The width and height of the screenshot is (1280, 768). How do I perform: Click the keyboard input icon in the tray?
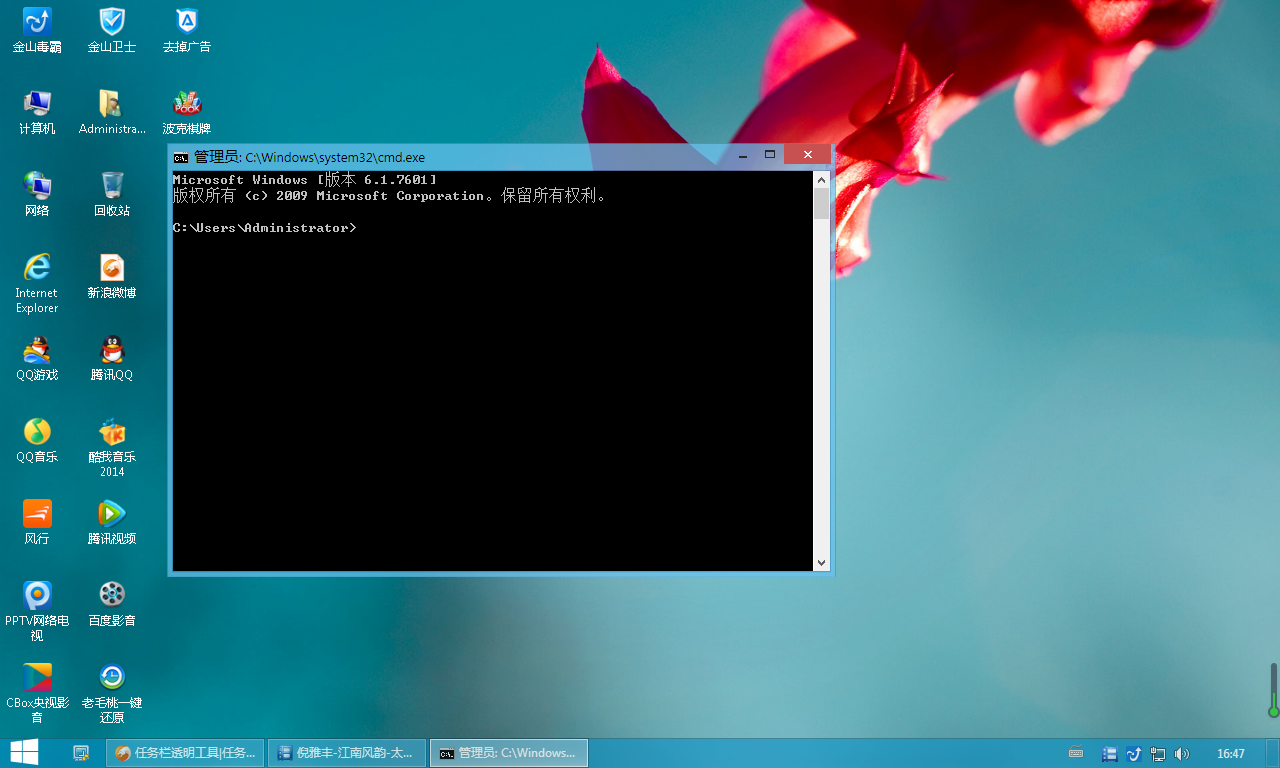click(x=1076, y=753)
